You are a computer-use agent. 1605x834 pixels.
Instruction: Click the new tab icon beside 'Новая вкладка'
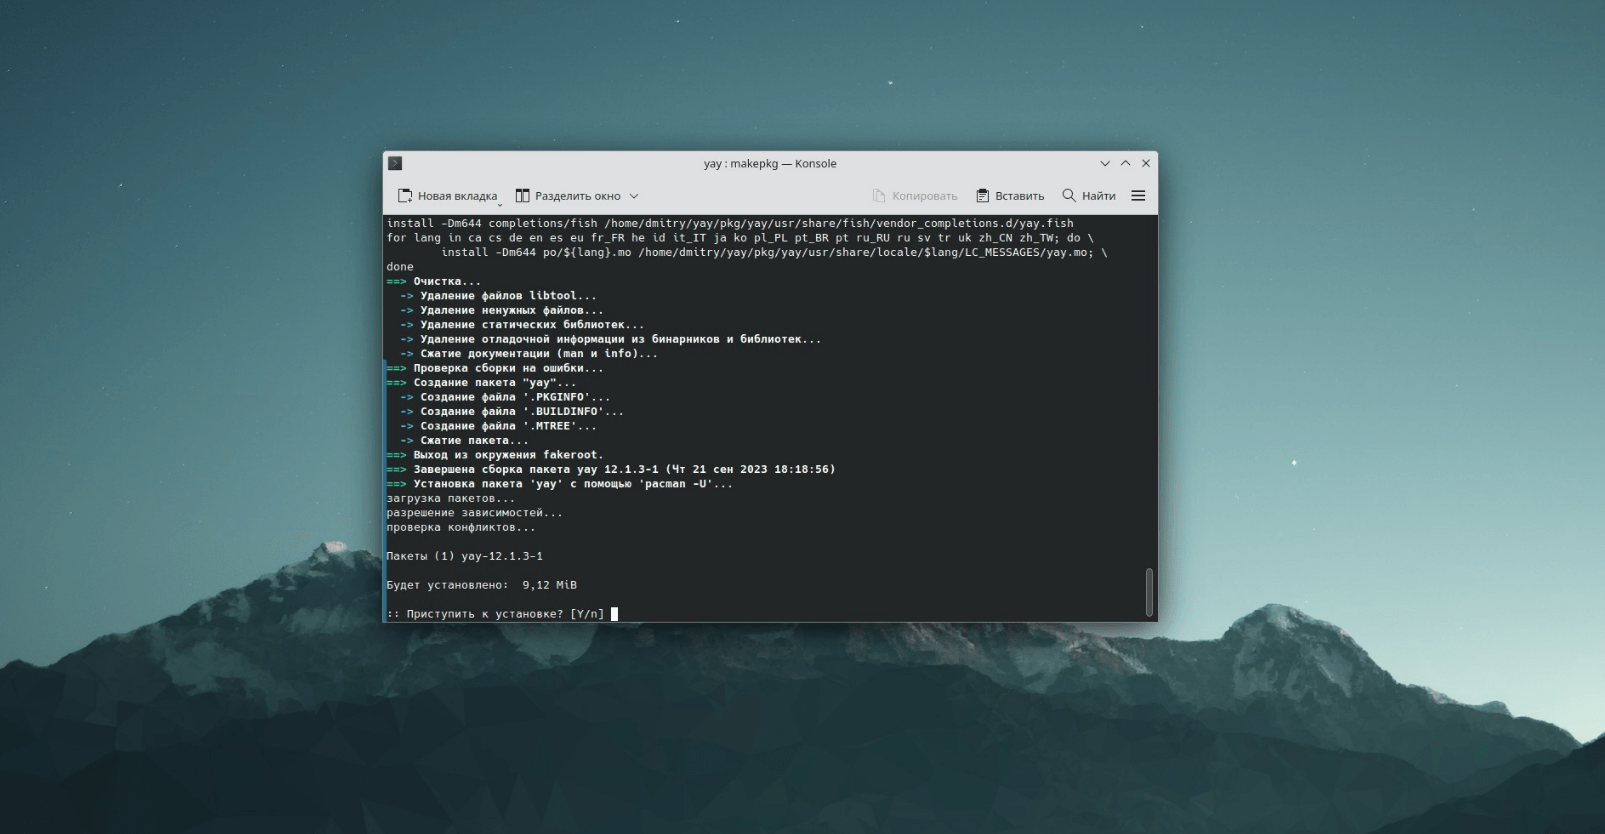pos(405,196)
